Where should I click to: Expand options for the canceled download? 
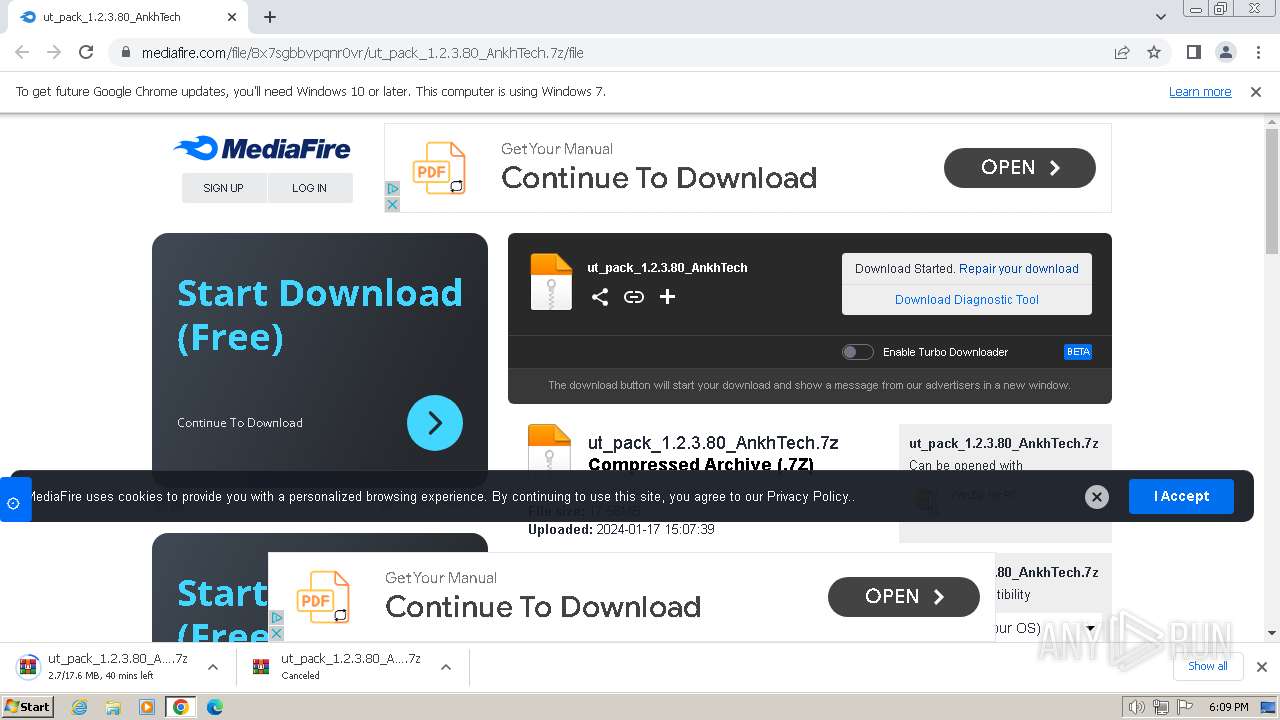(446, 667)
